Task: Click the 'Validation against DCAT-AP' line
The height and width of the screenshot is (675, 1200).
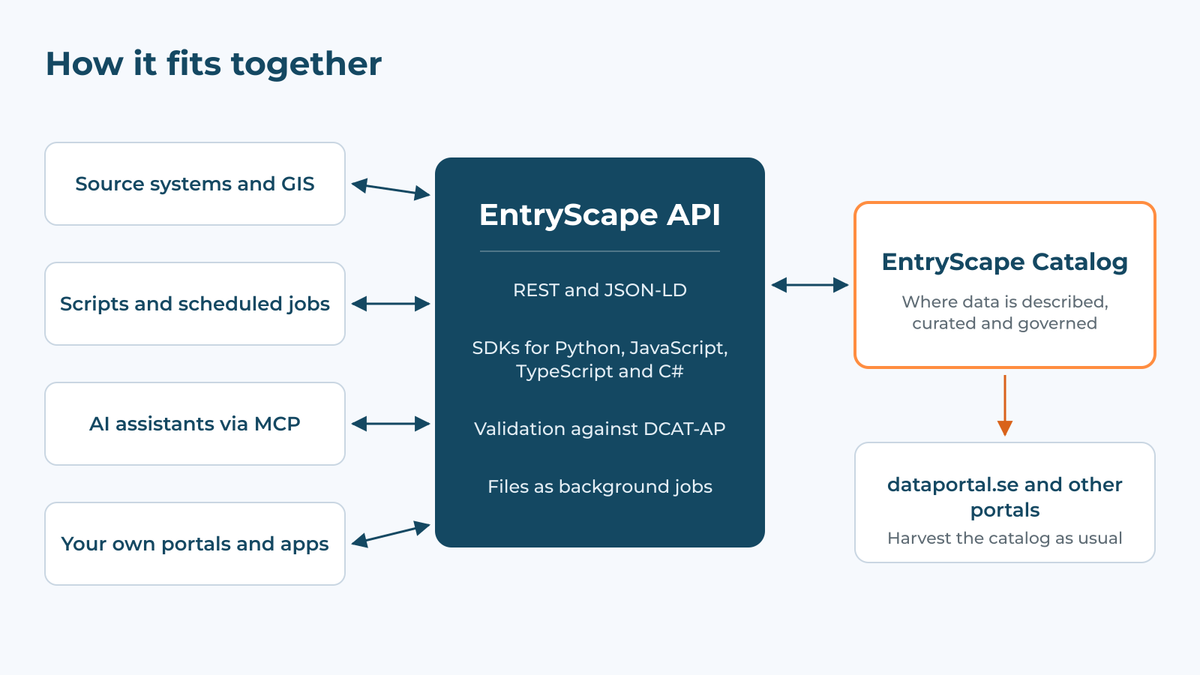Action: click(600, 429)
